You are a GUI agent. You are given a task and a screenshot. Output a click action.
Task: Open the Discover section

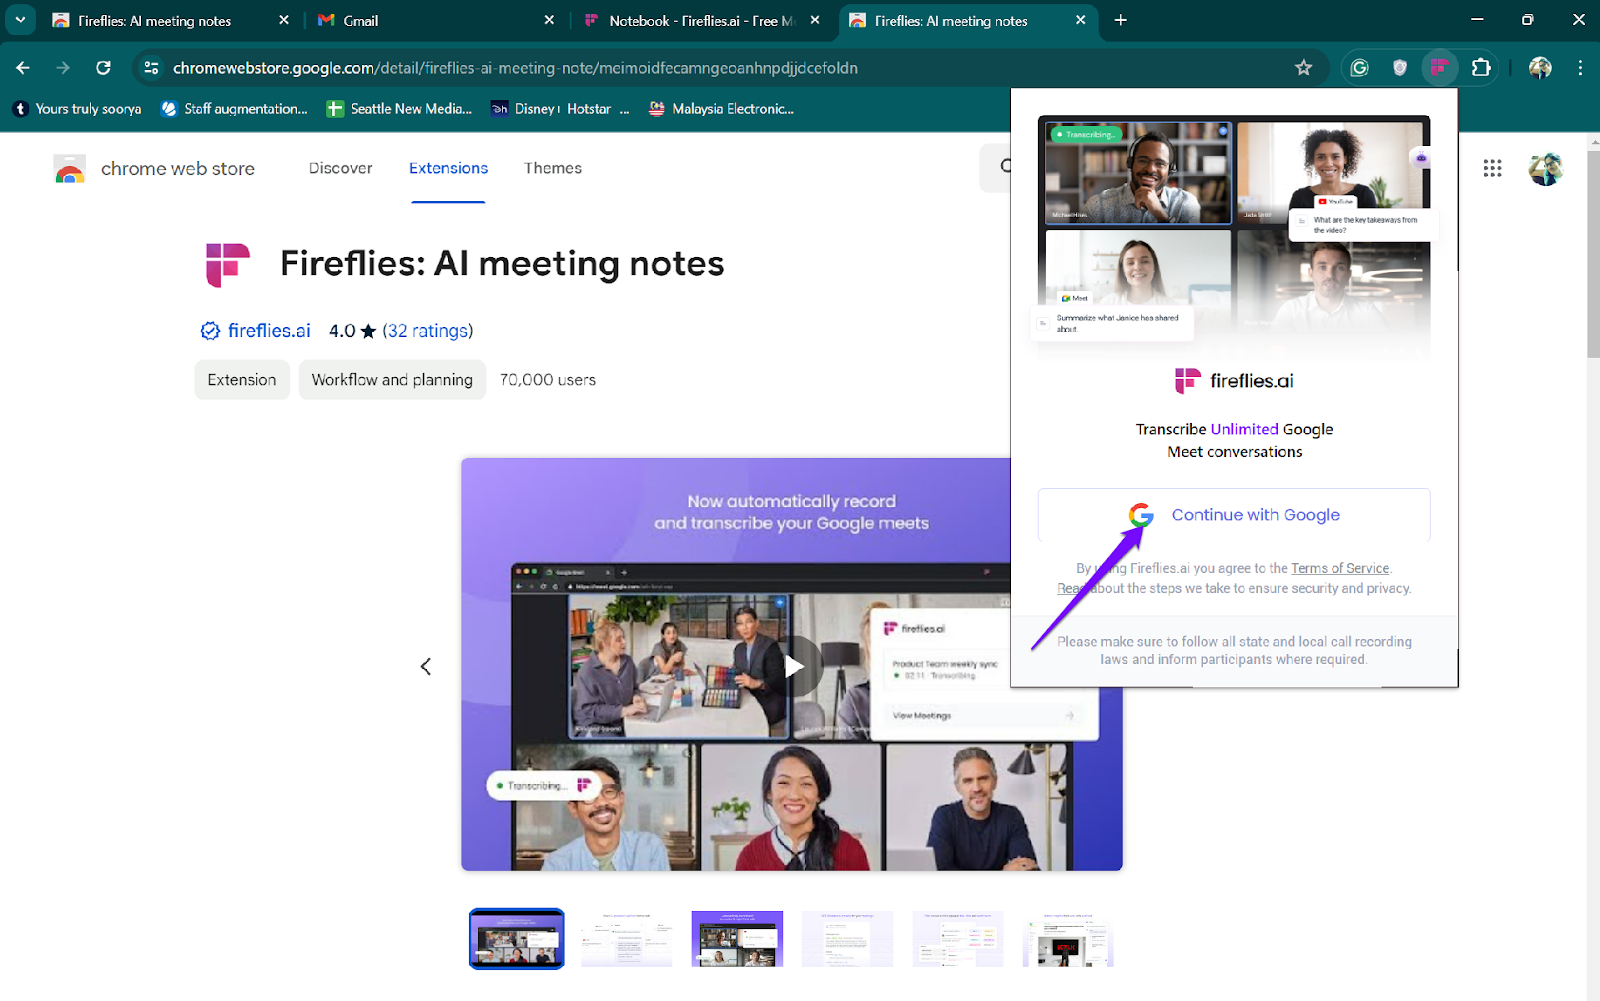tap(341, 168)
